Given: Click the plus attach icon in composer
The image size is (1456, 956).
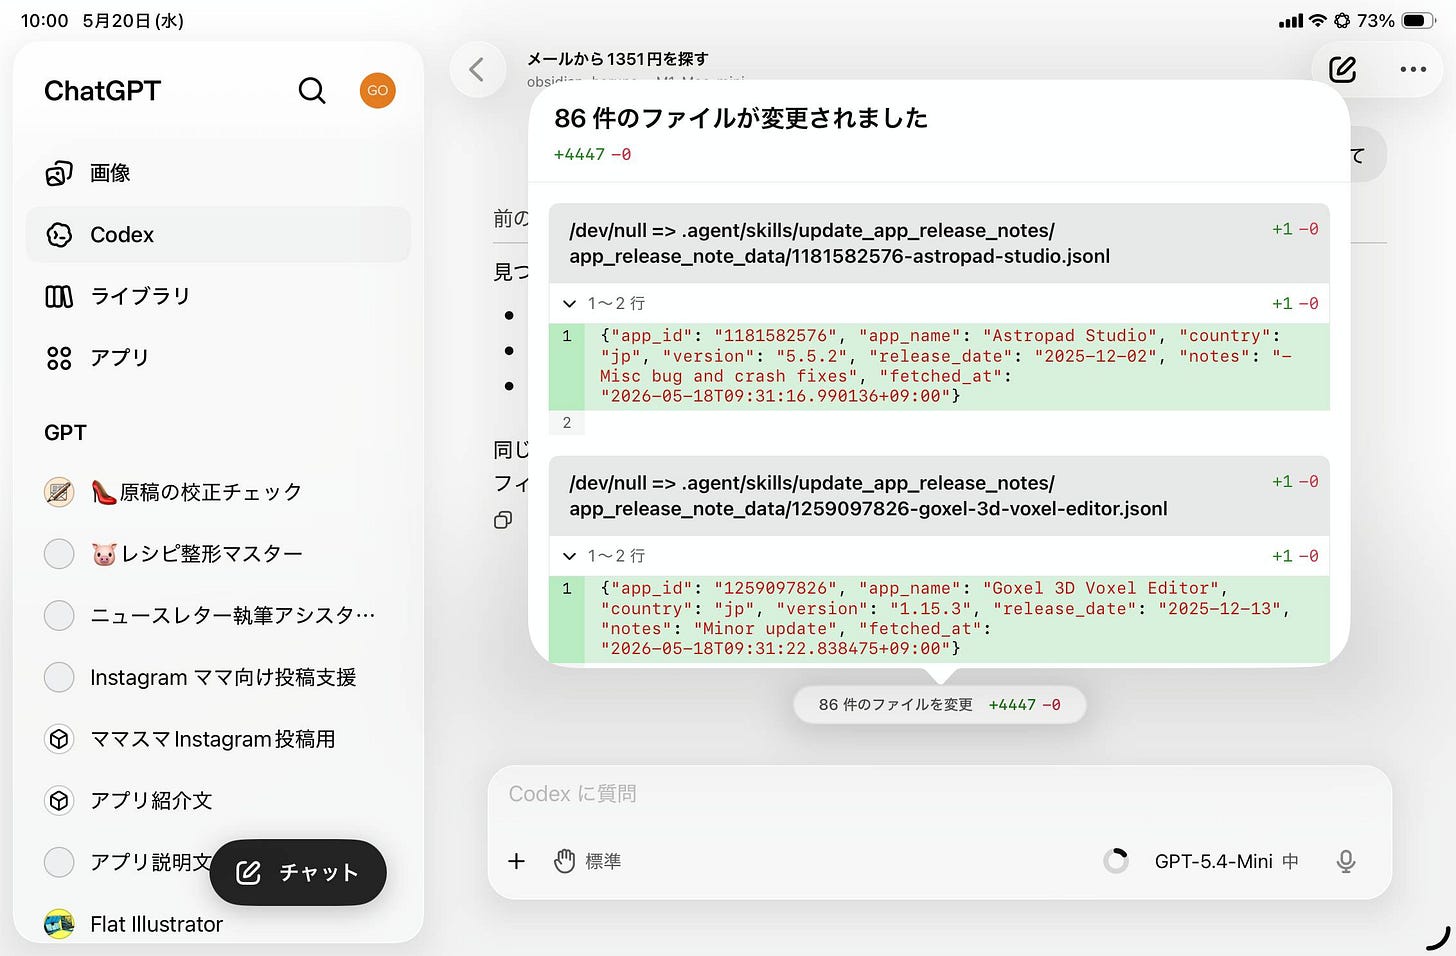Looking at the screenshot, I should tap(516, 861).
